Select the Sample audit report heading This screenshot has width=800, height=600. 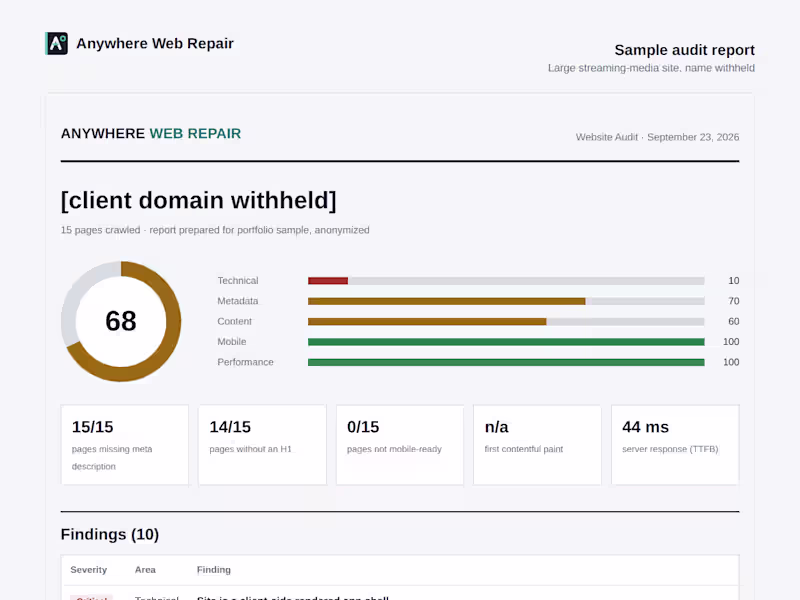684,50
